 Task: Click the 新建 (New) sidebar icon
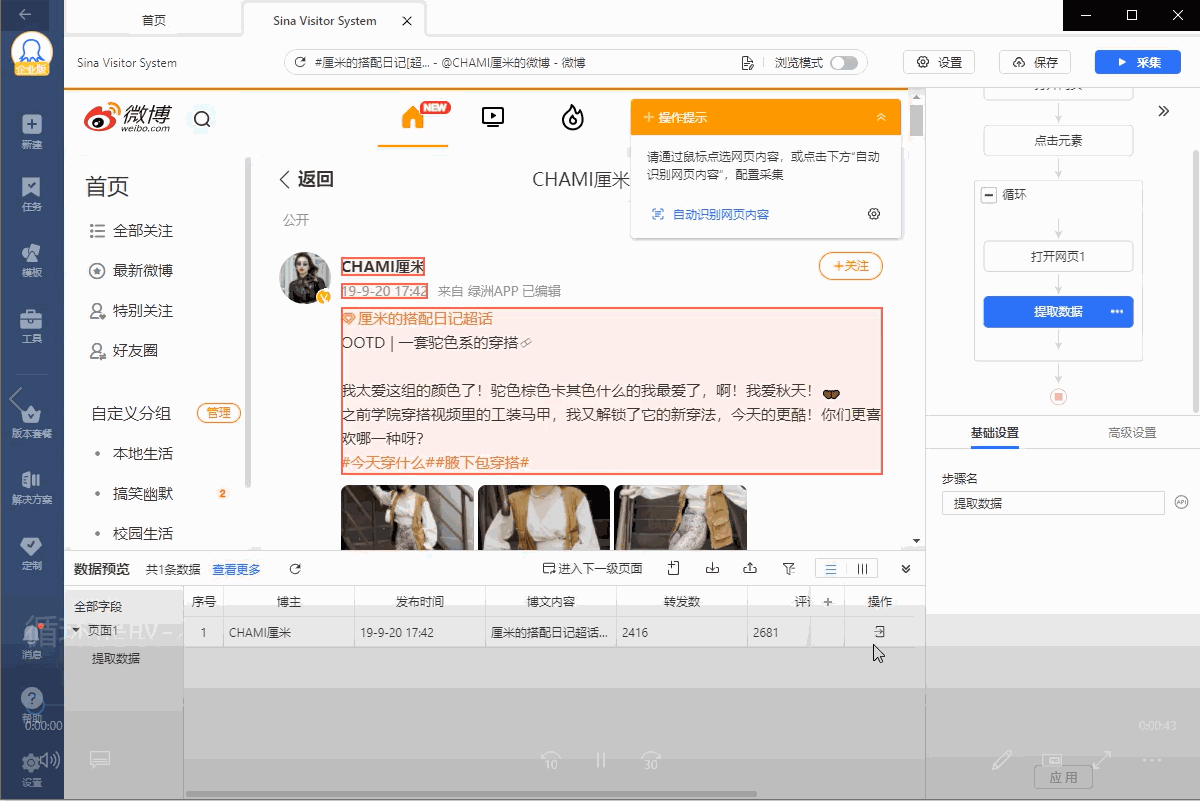(32, 130)
